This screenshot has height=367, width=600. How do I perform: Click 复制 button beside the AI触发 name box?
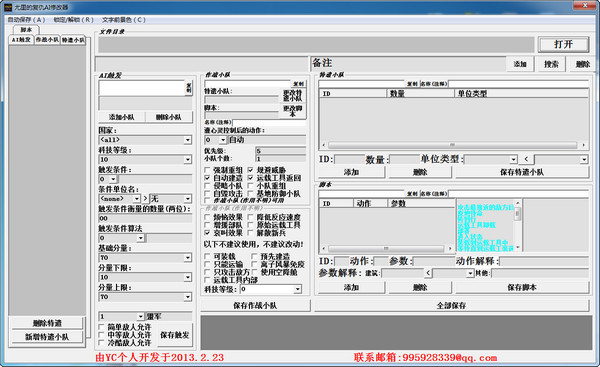tap(189, 88)
